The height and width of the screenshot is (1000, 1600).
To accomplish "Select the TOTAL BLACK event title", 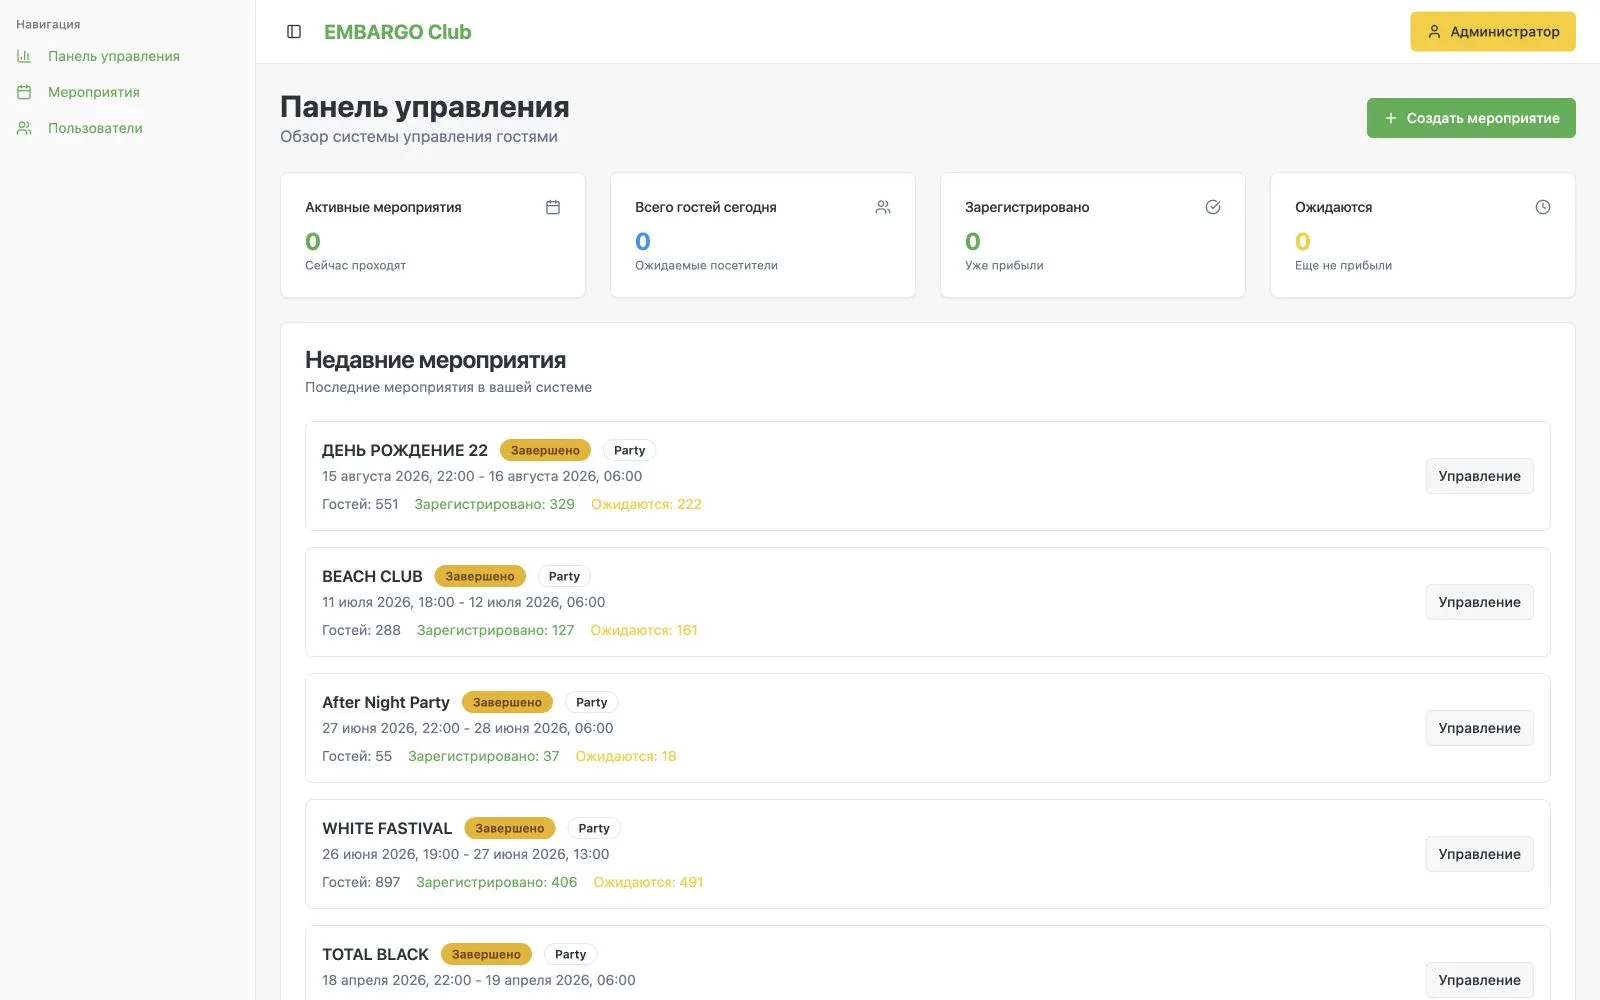I will 375,954.
